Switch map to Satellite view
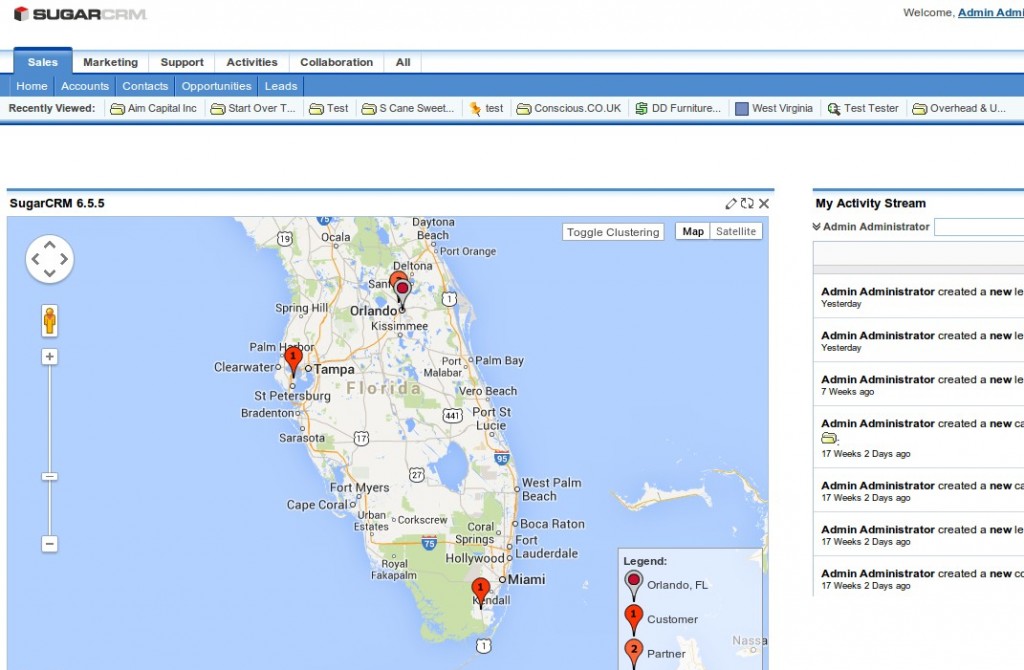 [x=736, y=231]
